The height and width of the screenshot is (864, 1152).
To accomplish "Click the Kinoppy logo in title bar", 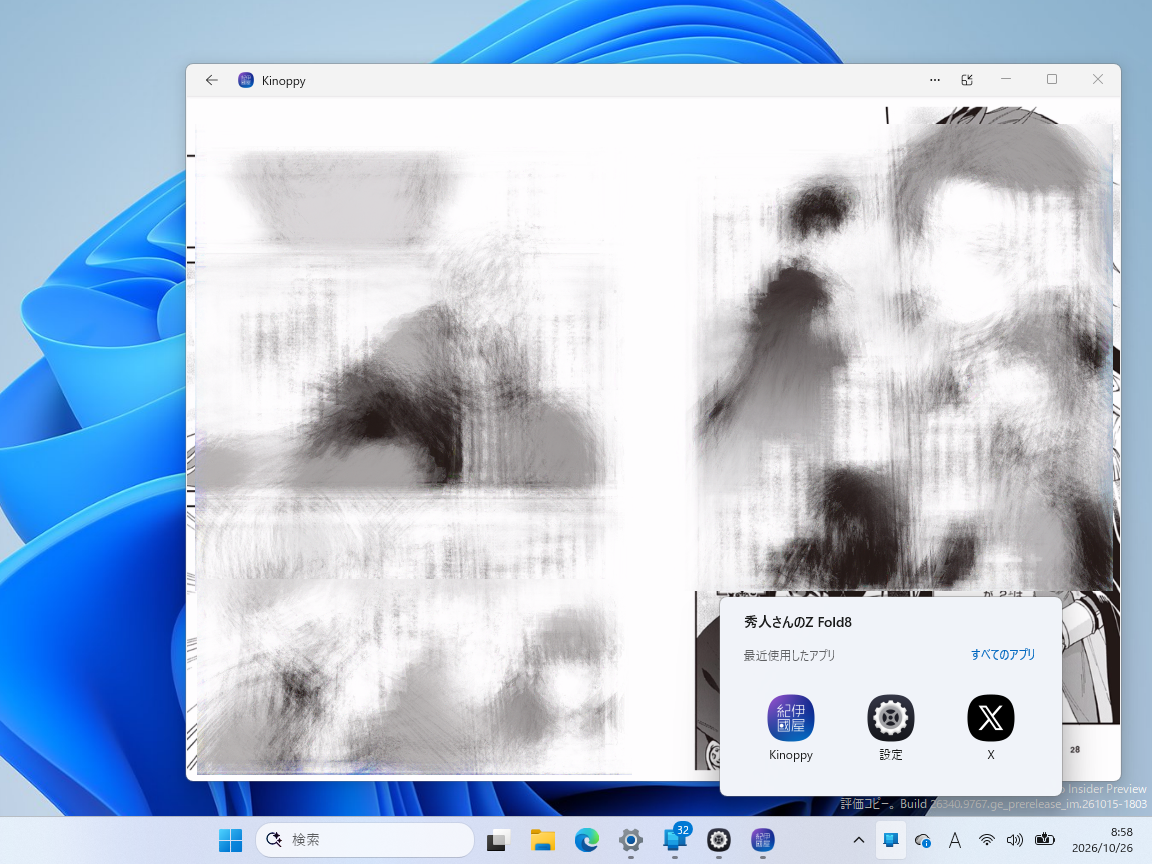I will [246, 80].
